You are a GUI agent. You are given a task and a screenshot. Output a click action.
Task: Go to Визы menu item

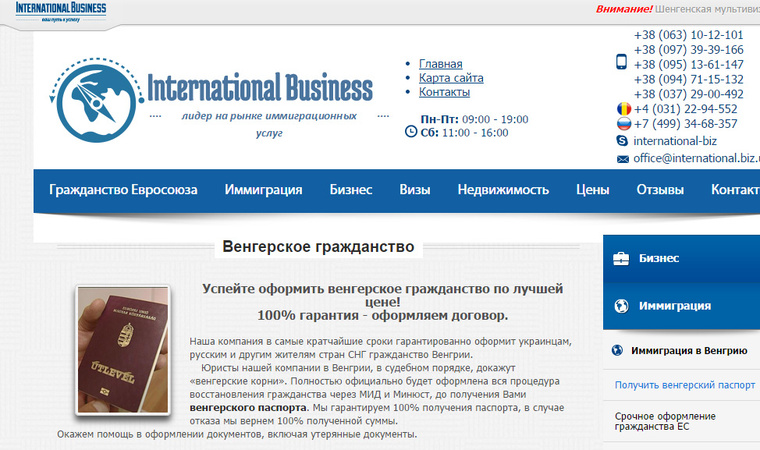click(415, 189)
